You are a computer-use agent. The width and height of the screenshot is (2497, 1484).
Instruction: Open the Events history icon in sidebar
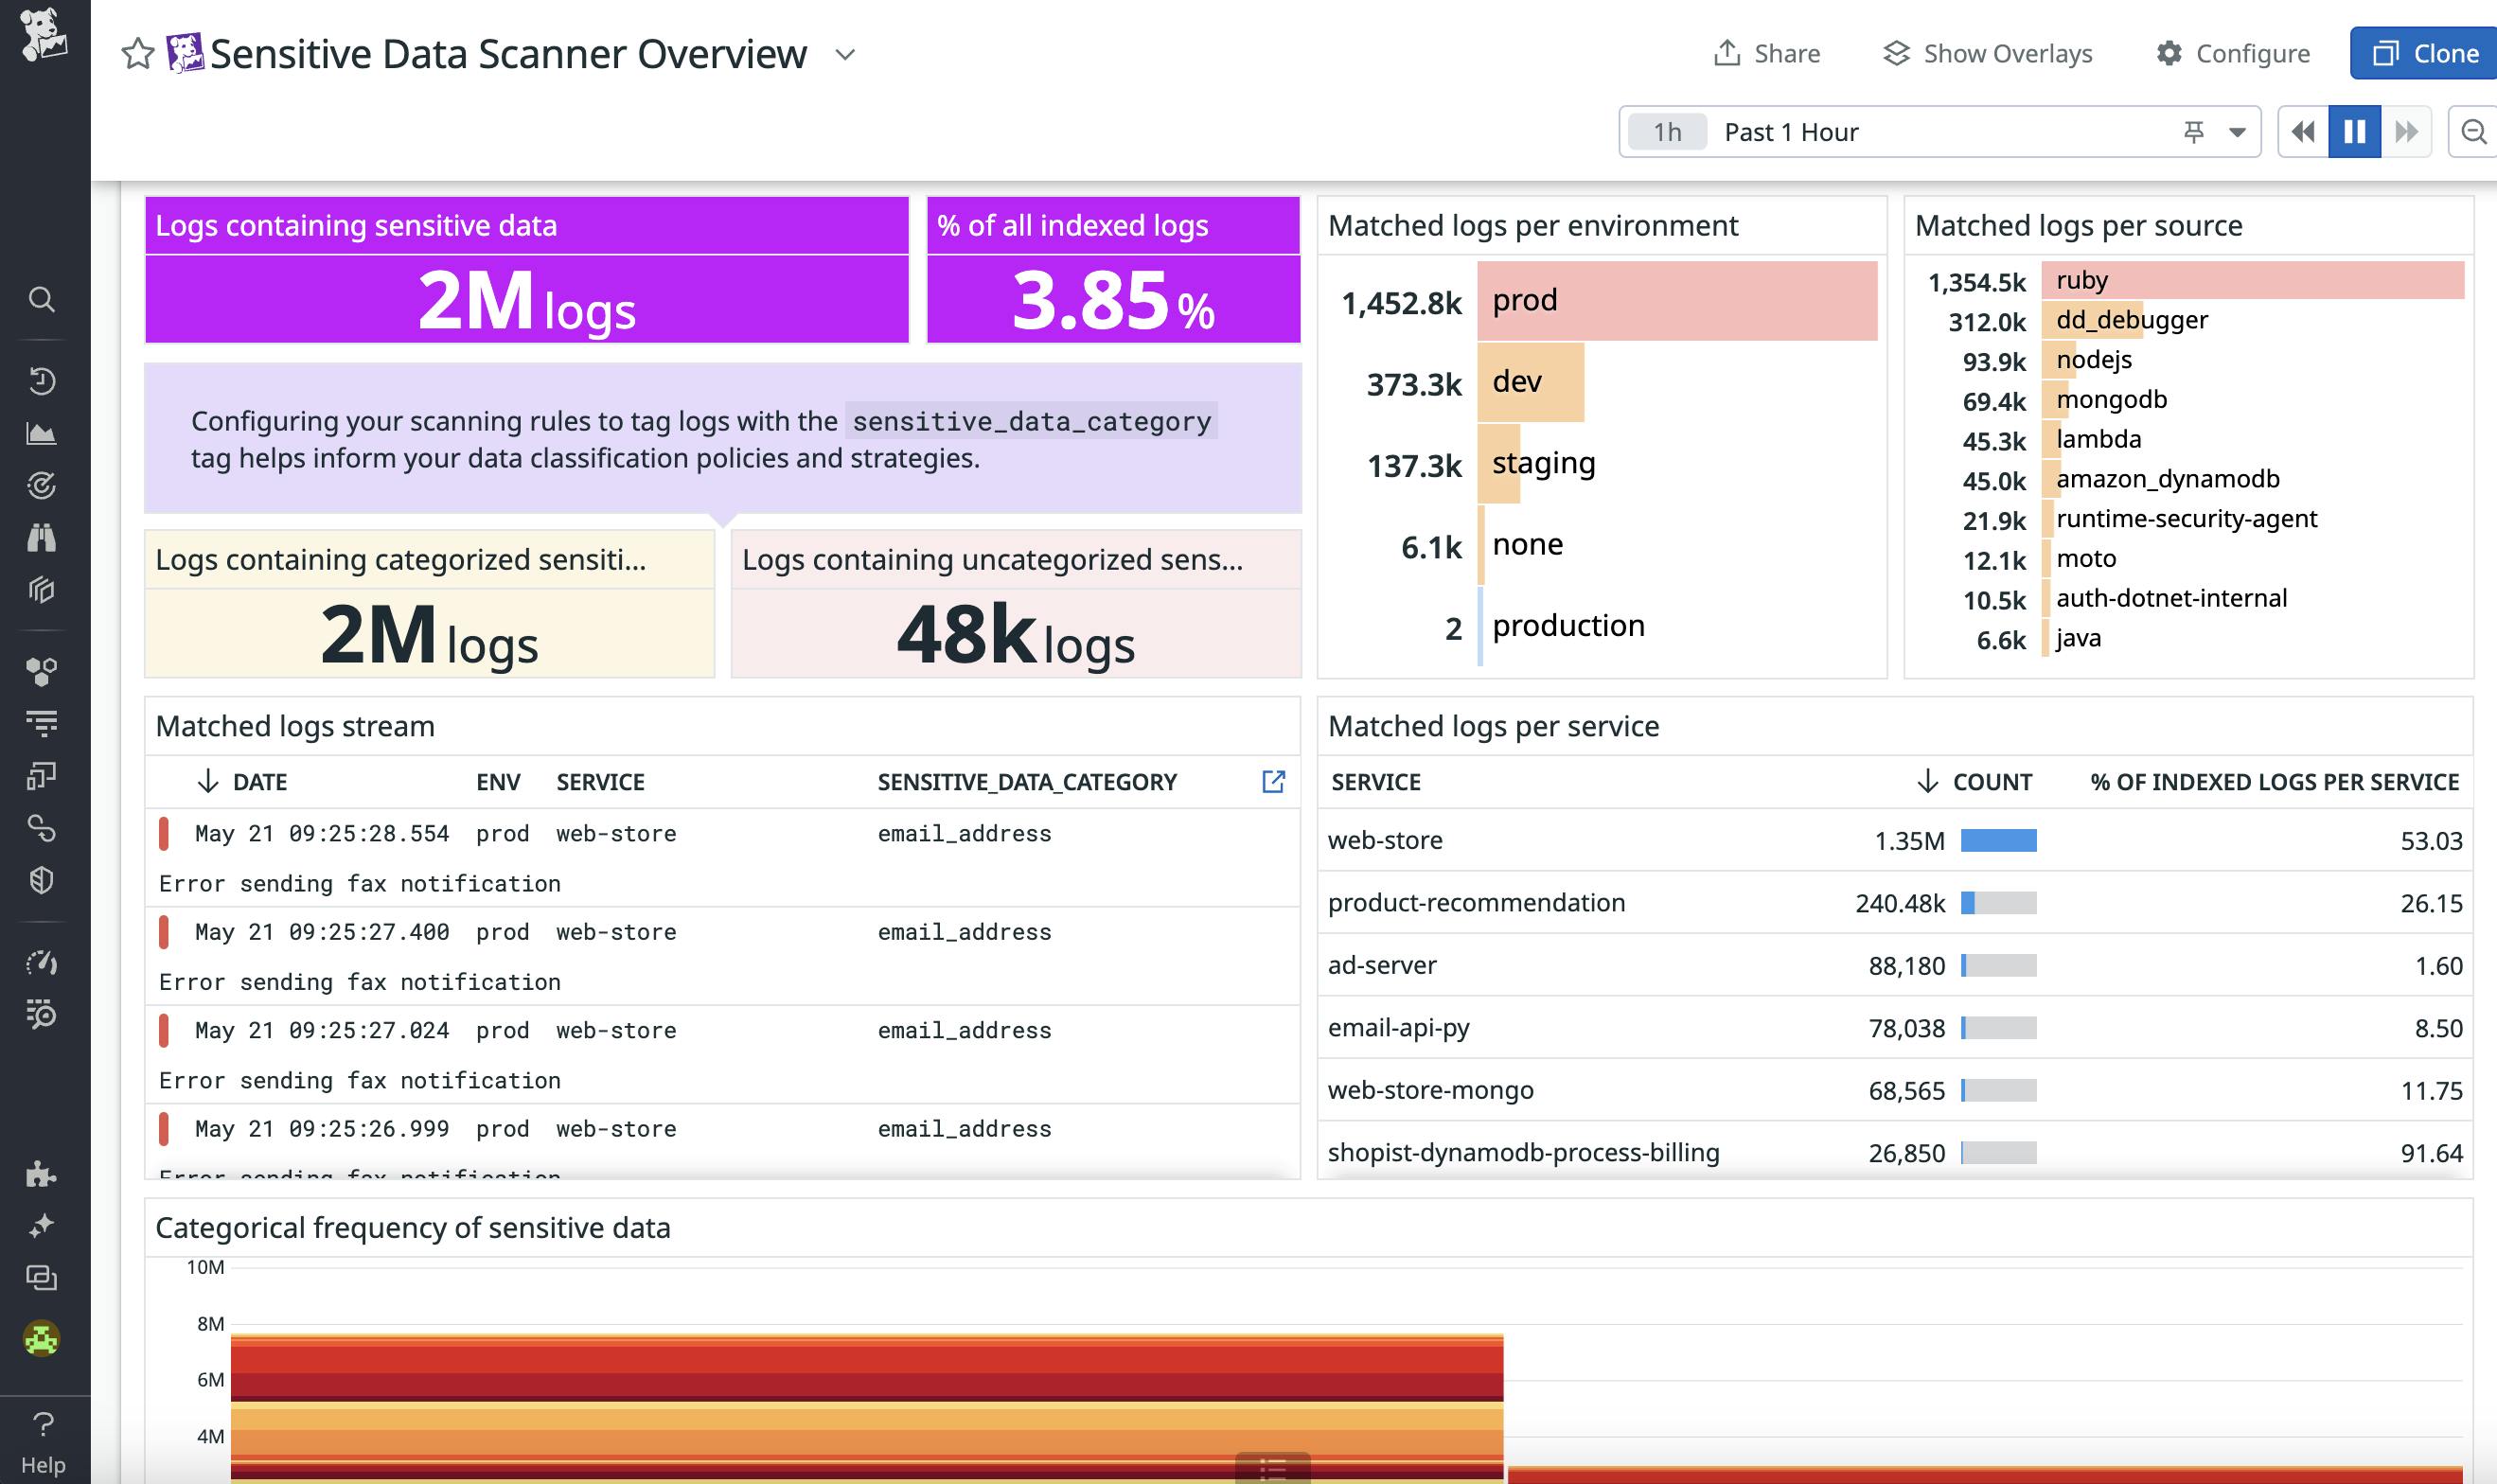pyautogui.click(x=41, y=381)
